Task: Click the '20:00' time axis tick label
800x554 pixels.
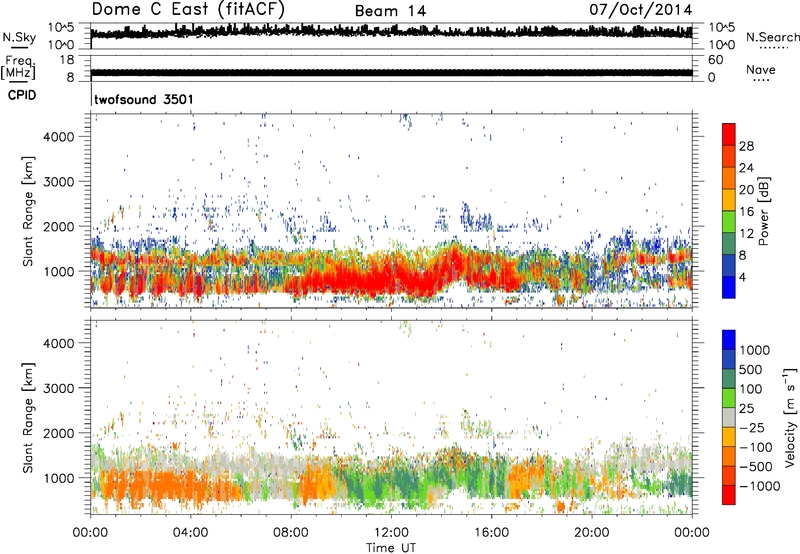Action: point(591,533)
